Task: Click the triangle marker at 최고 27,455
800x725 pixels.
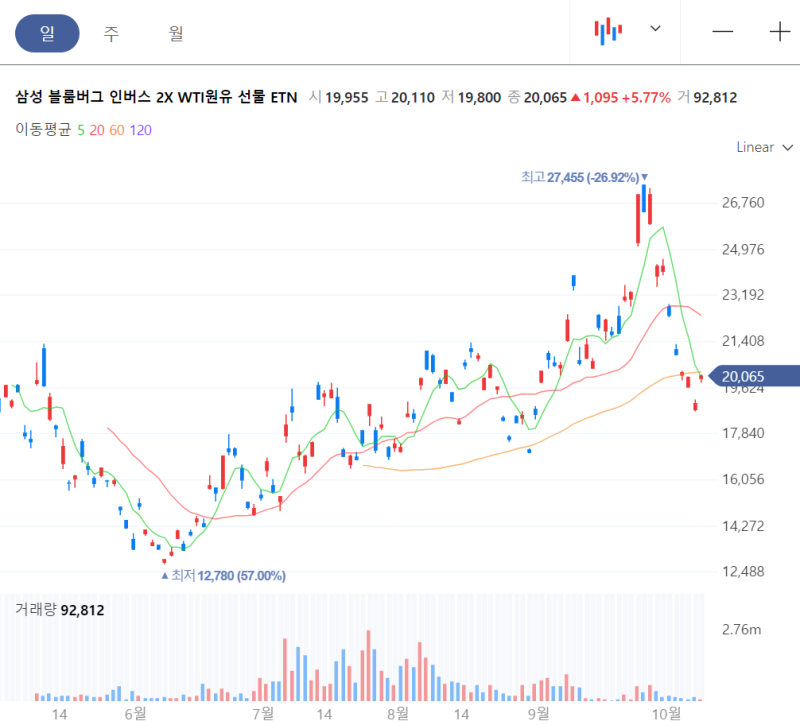Action: [644, 179]
